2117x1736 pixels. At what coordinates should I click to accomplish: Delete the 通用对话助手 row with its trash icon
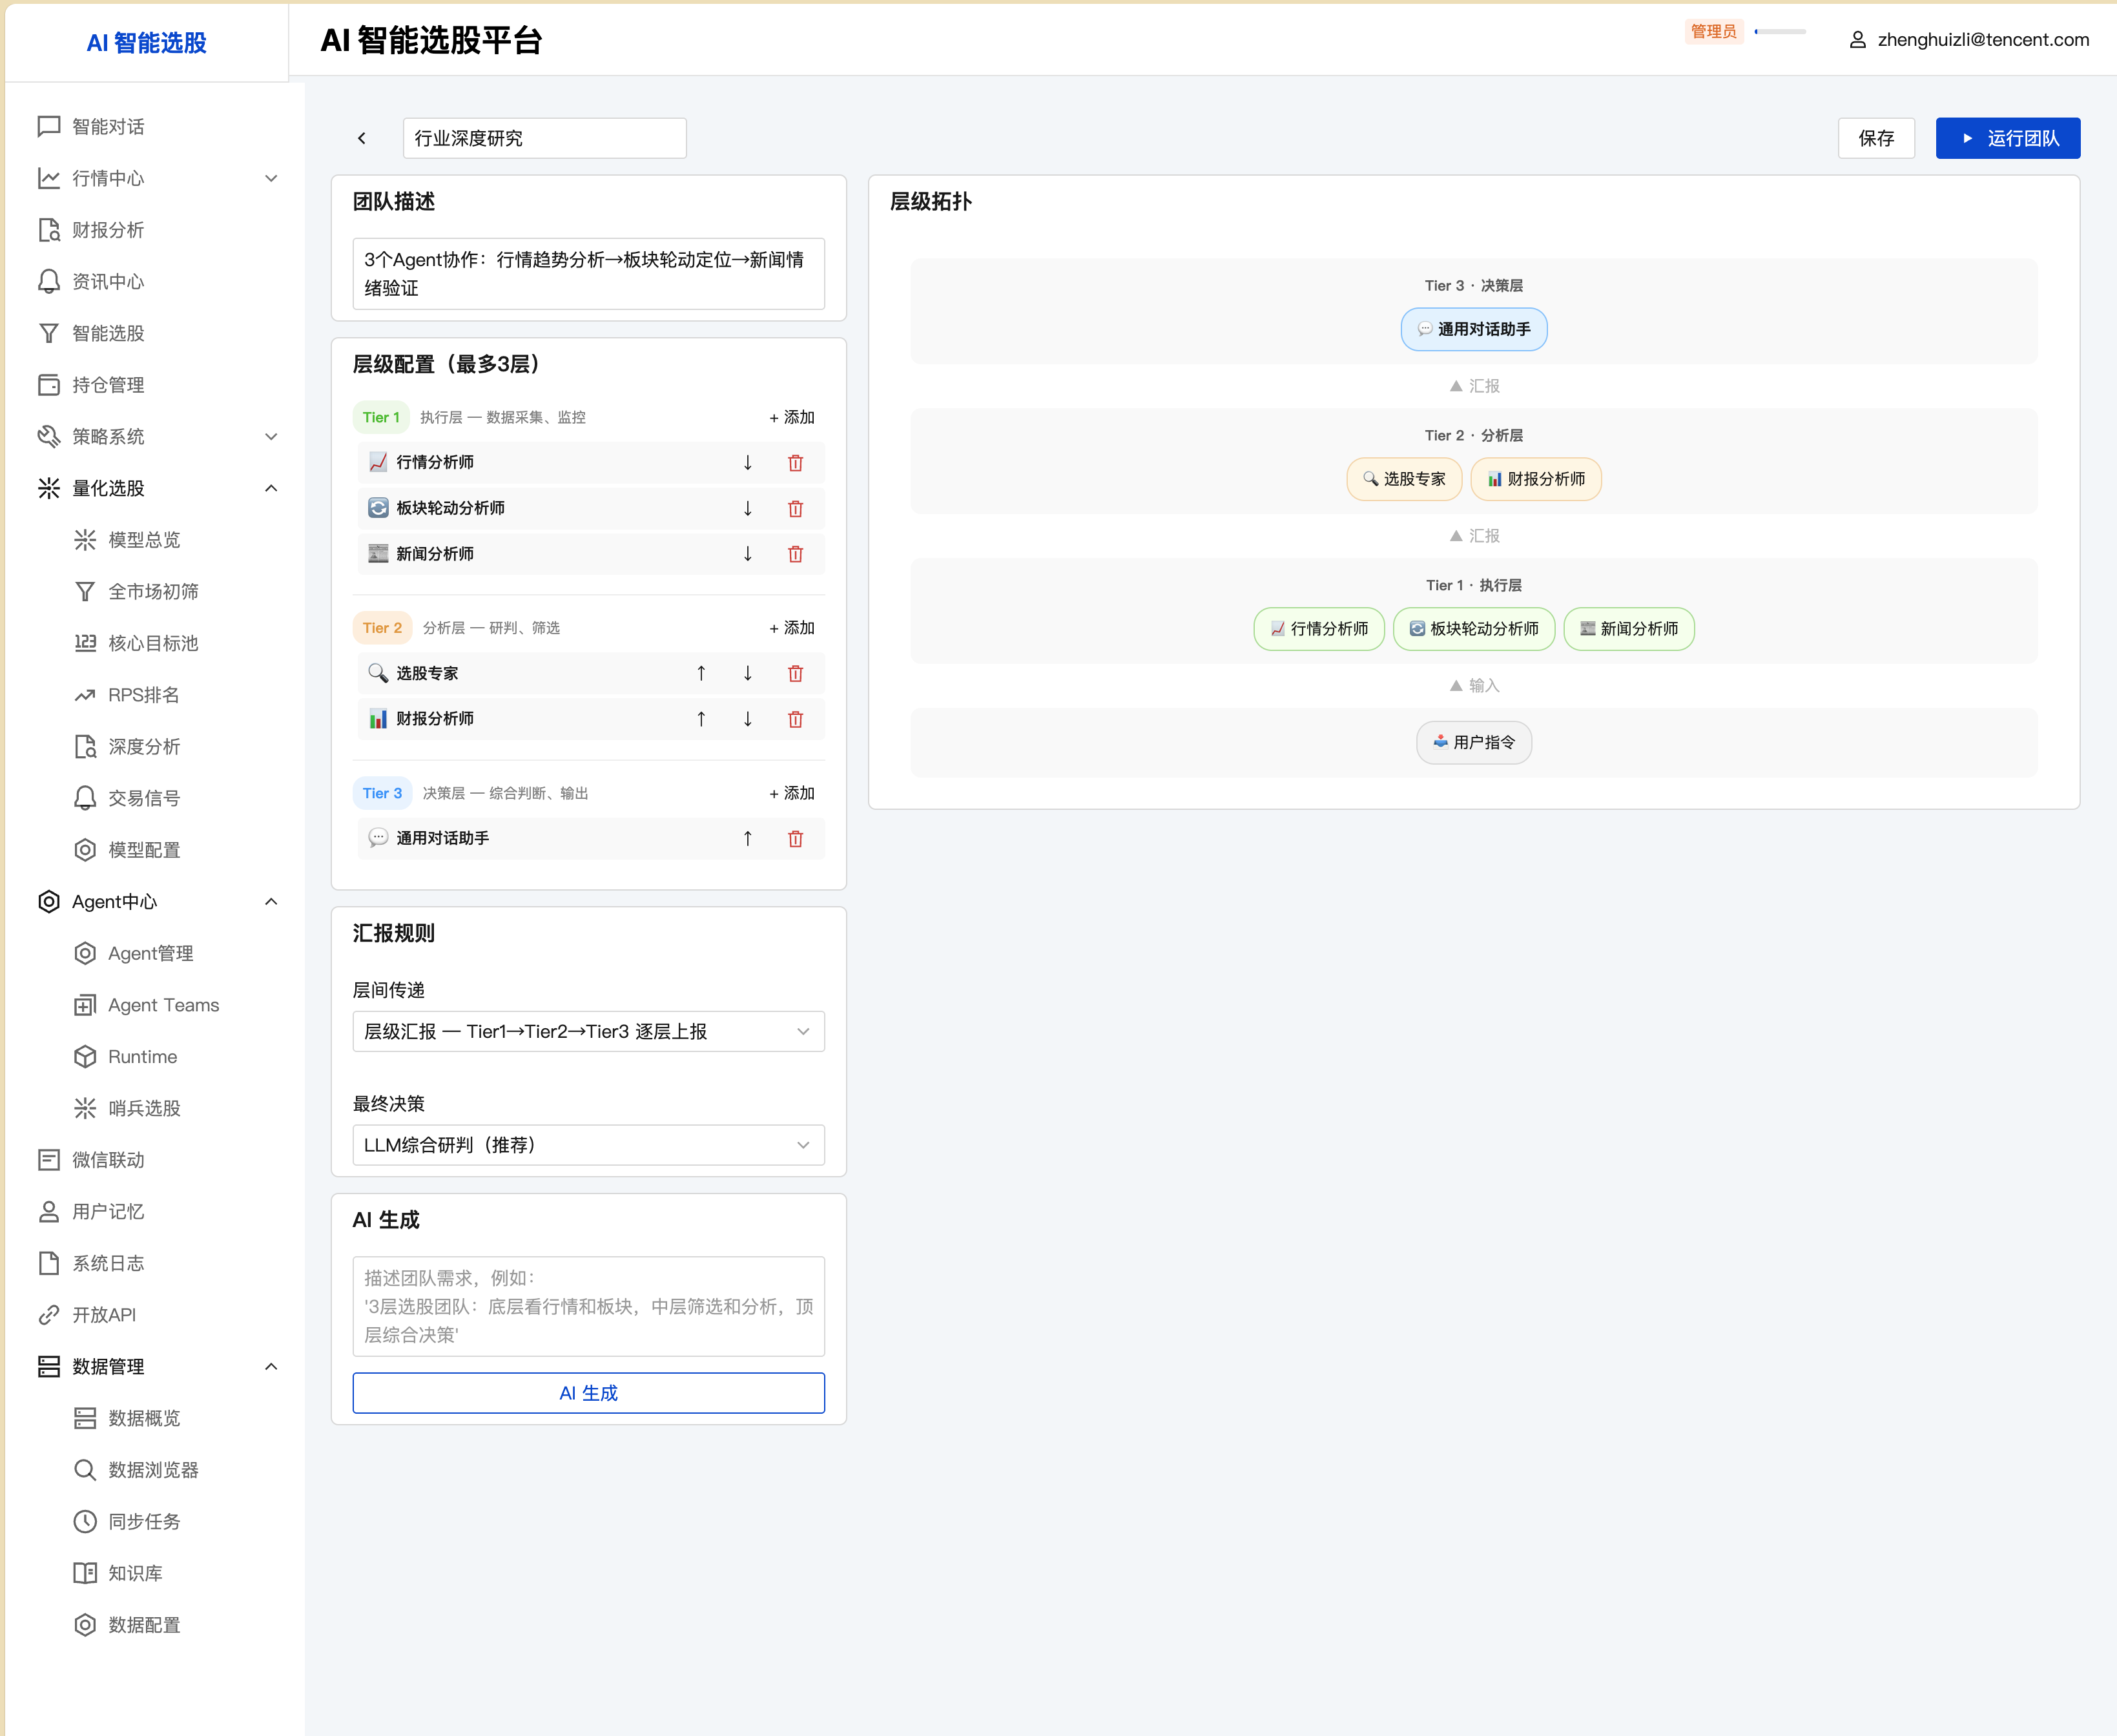click(x=795, y=839)
